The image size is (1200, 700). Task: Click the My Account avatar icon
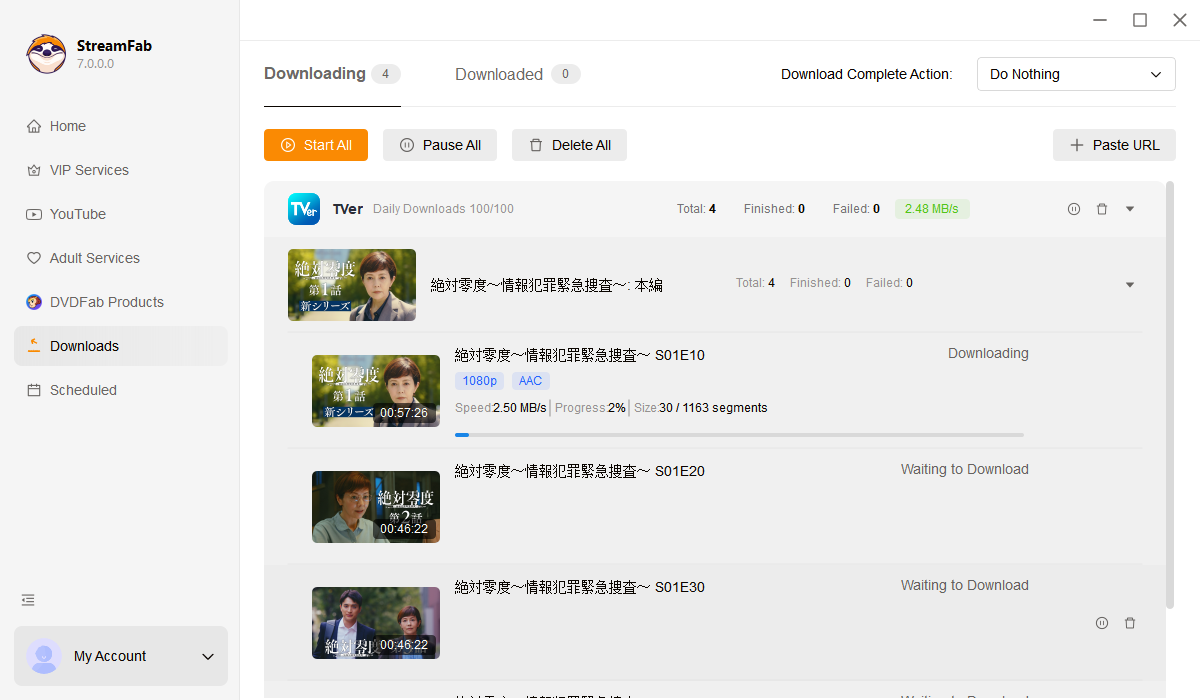tap(44, 656)
